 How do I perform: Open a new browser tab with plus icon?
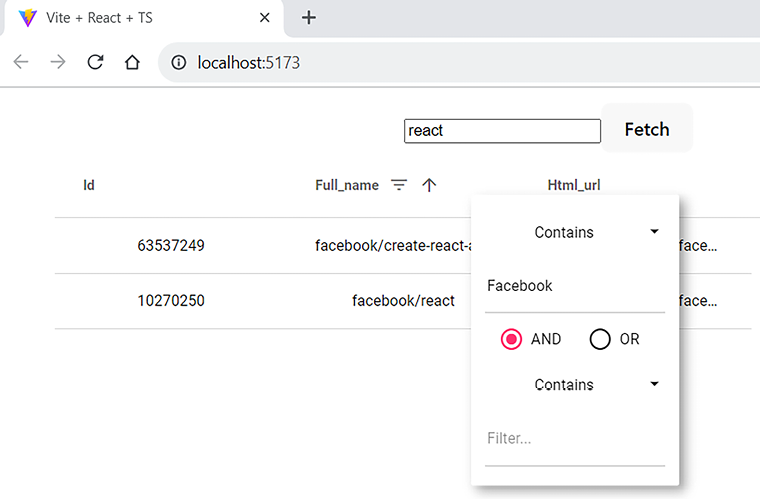coord(309,17)
